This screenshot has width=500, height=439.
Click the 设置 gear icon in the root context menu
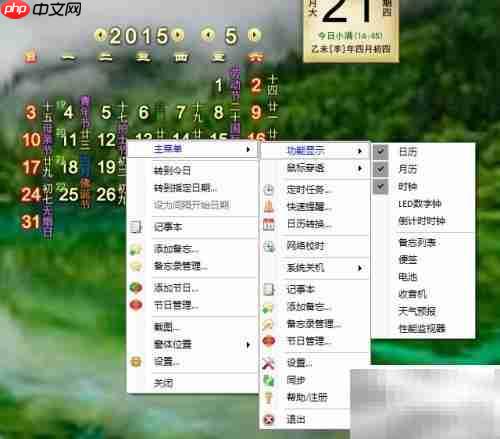pos(136,361)
